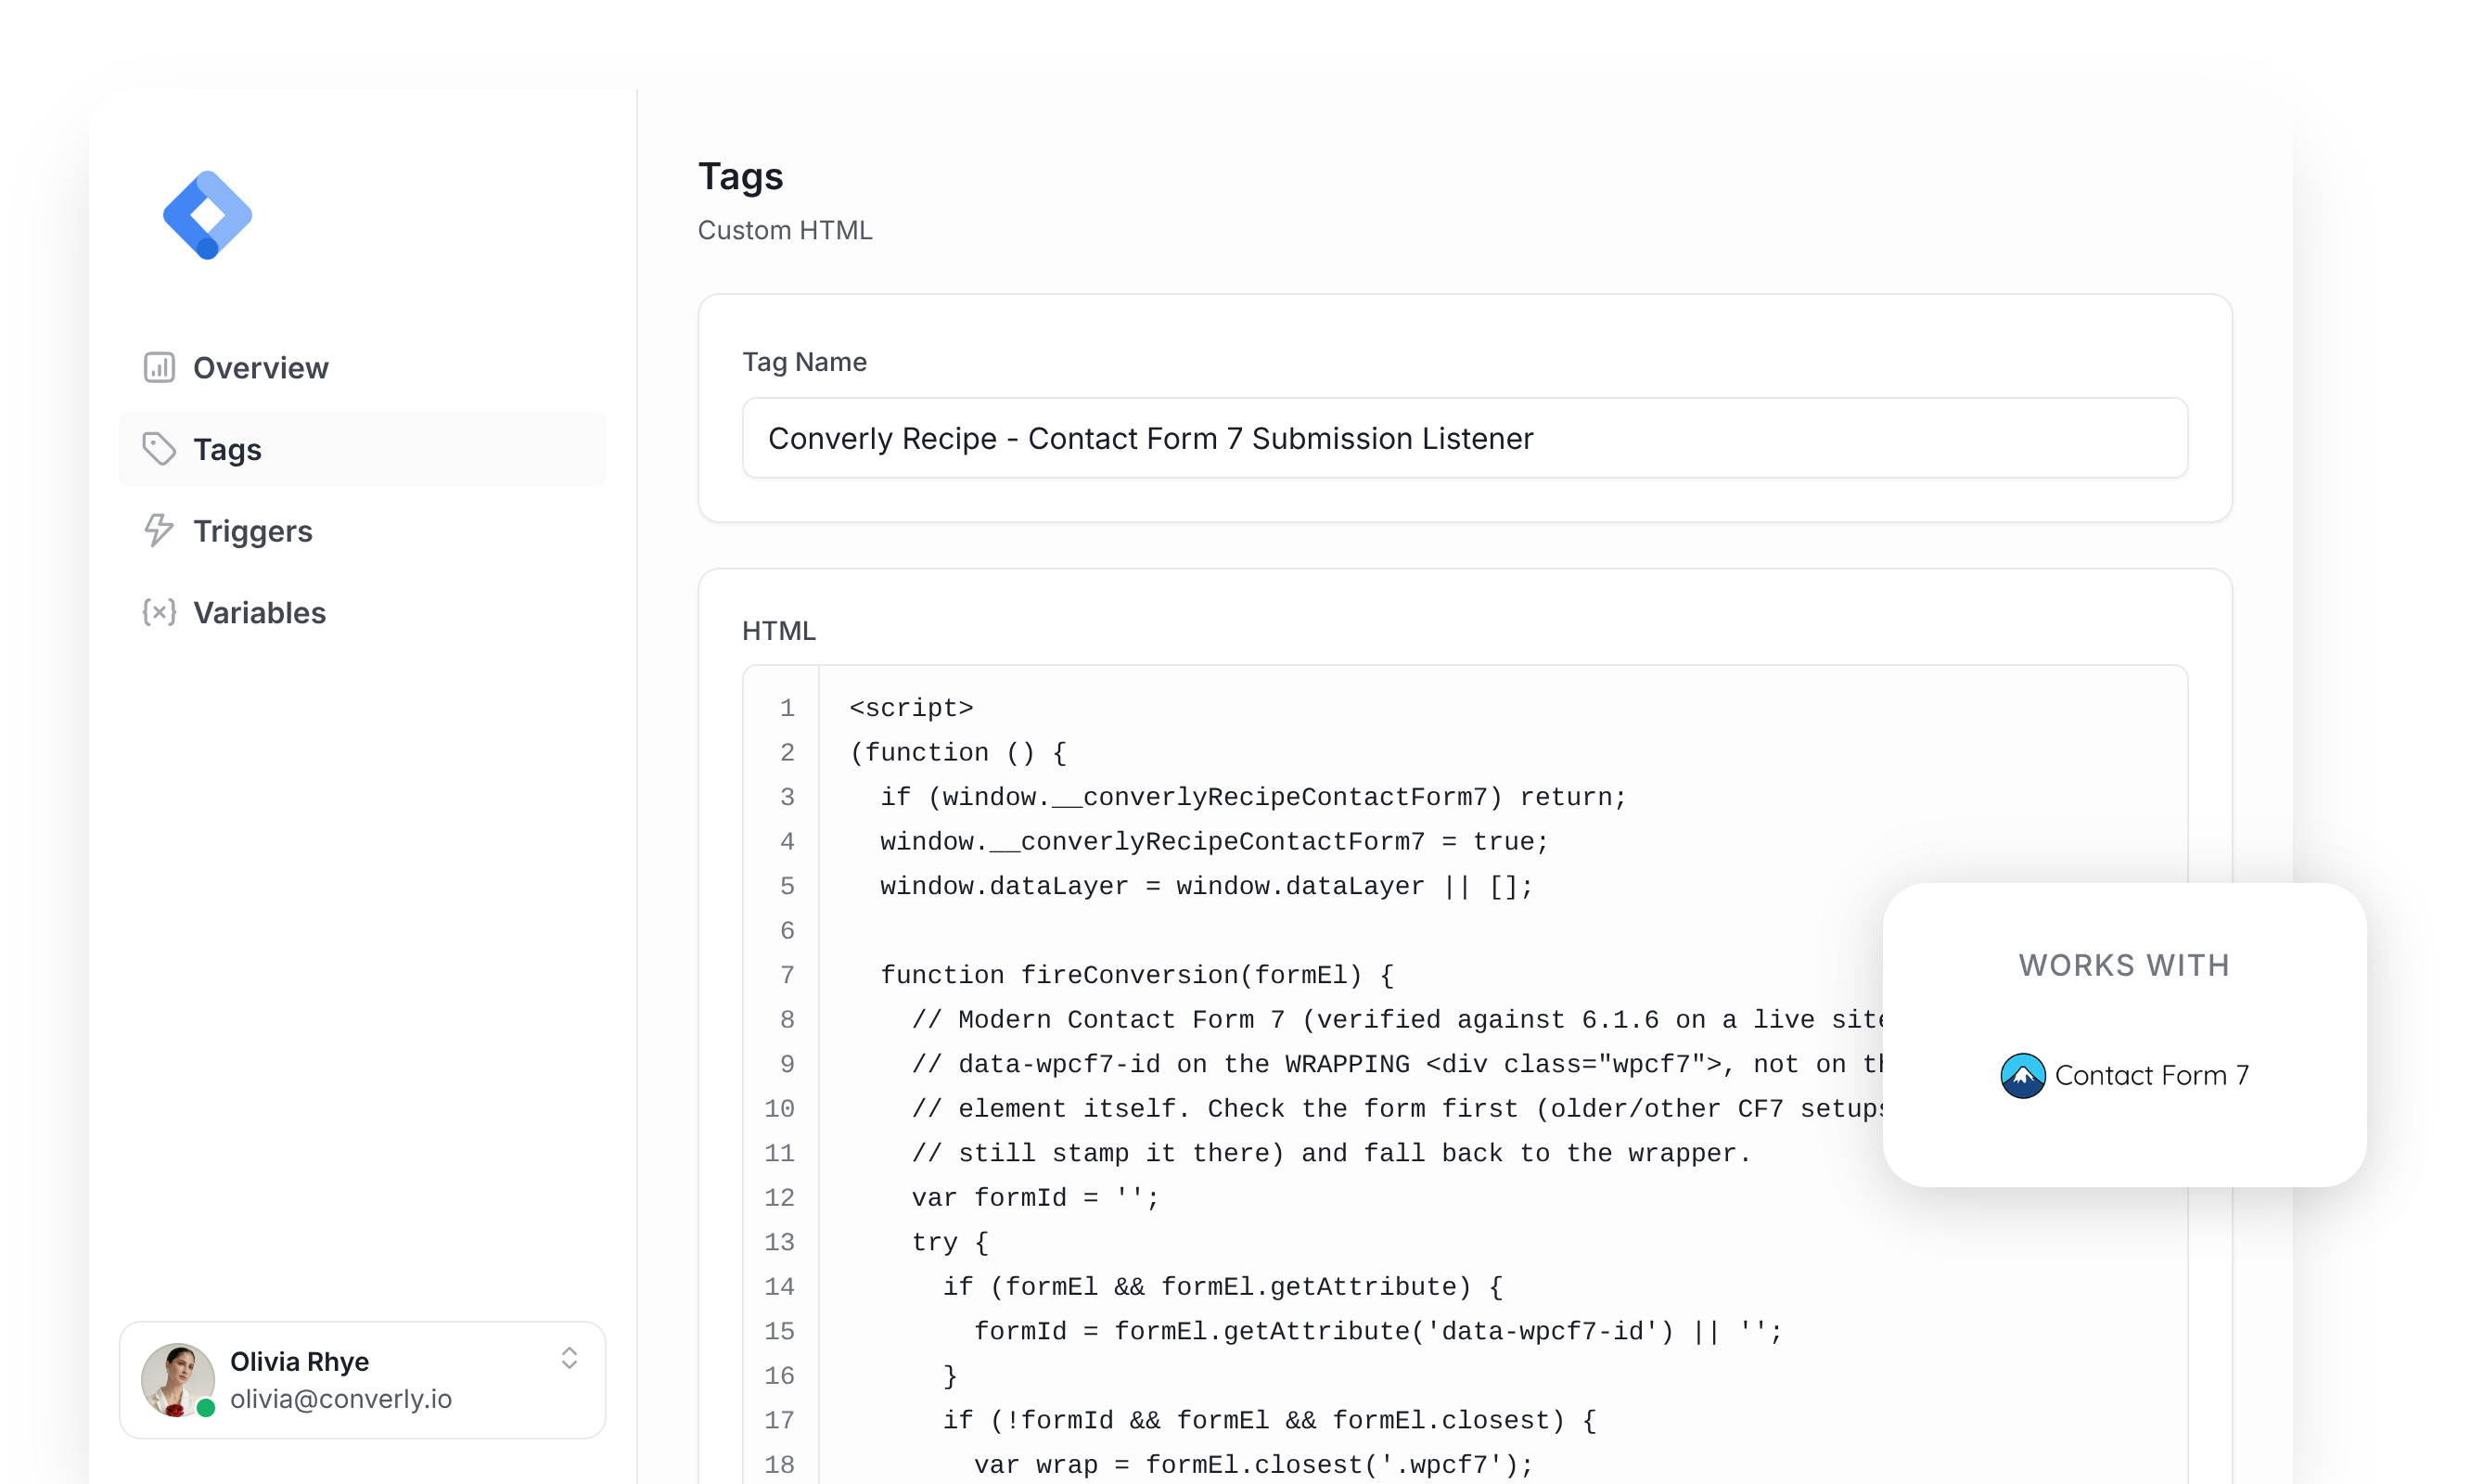The height and width of the screenshot is (1484, 2471).
Task: Click 'if (formEl && formEl.getAttribute) {' line
Action: tap(1222, 1287)
